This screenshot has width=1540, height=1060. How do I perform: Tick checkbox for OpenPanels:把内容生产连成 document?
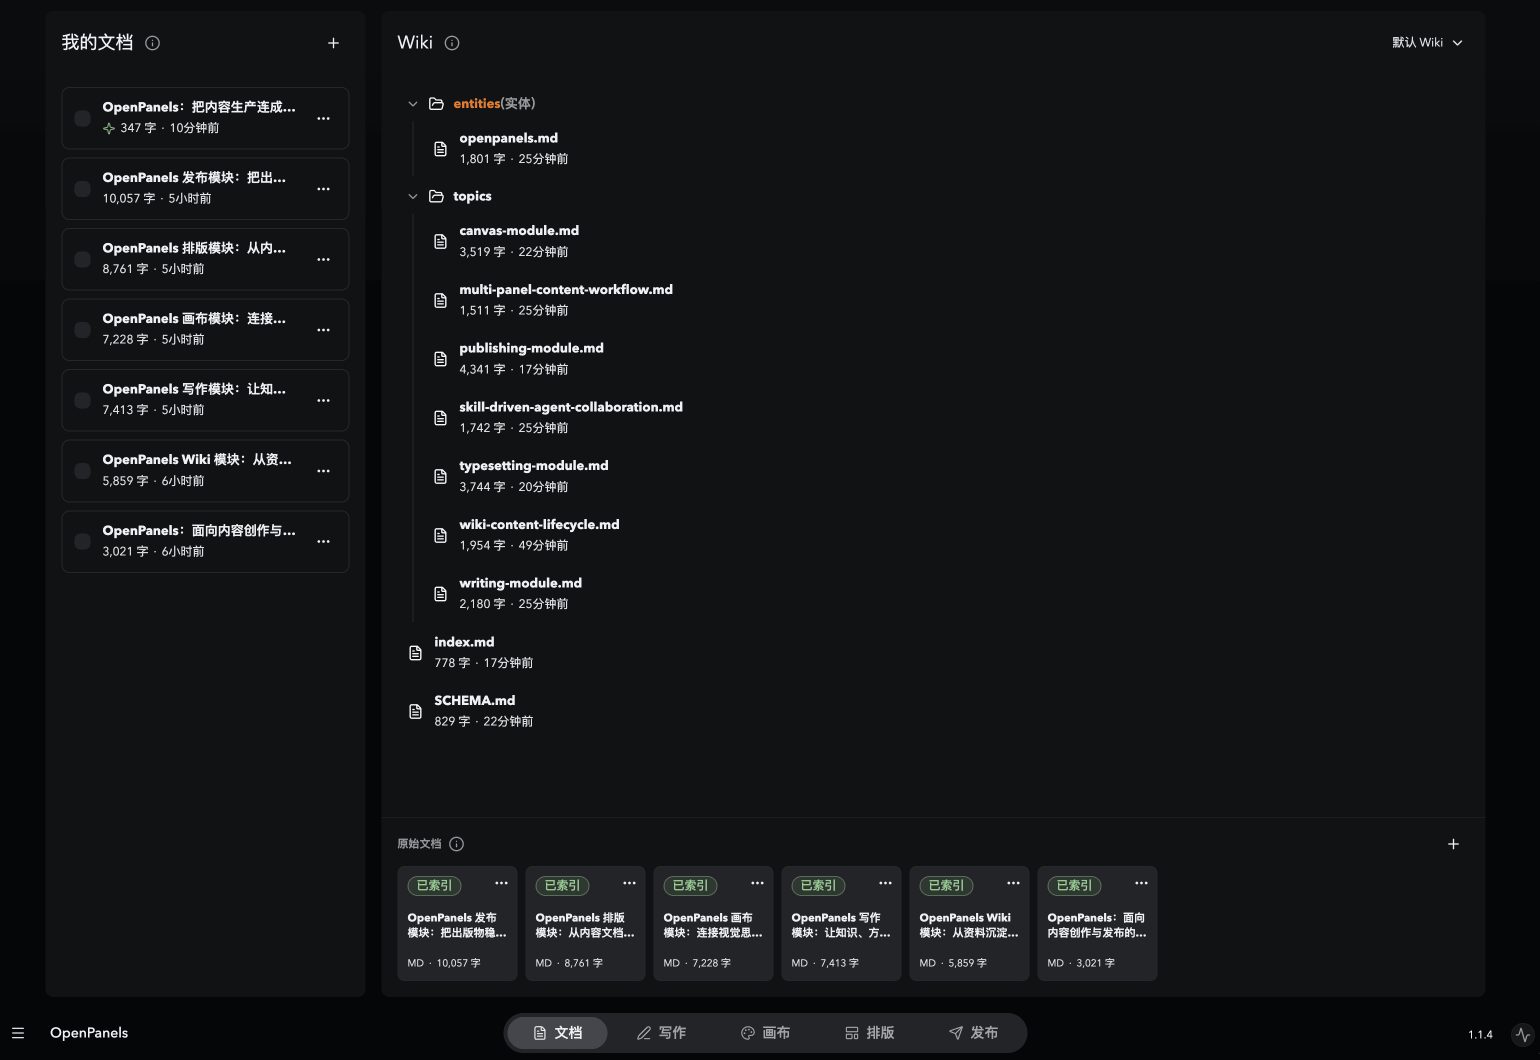82,118
